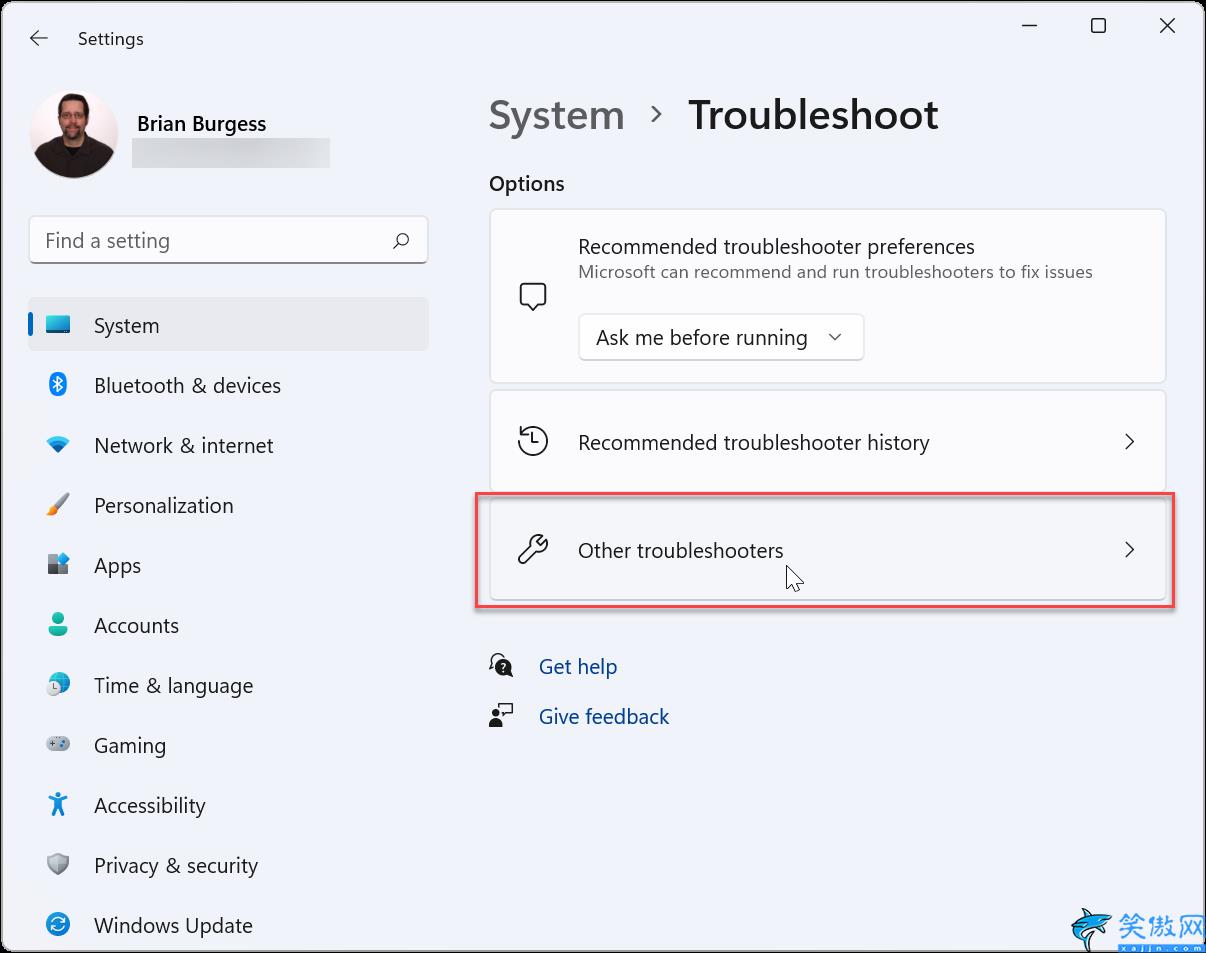Click the magnifier icon in search box
Viewport: 1206px width, 953px height.
(401, 241)
